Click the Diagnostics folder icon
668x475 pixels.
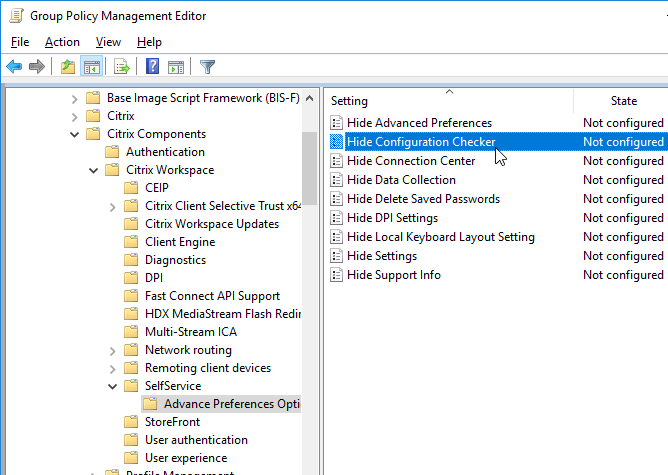(131, 260)
